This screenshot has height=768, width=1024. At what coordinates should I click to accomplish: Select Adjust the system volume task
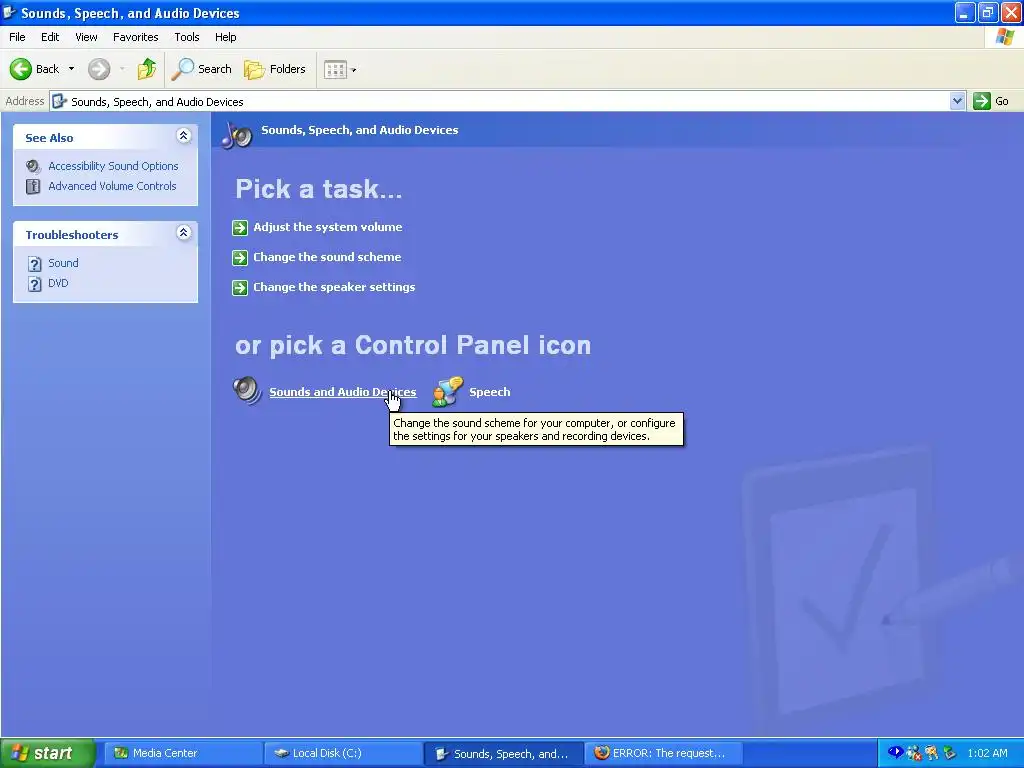coord(328,227)
